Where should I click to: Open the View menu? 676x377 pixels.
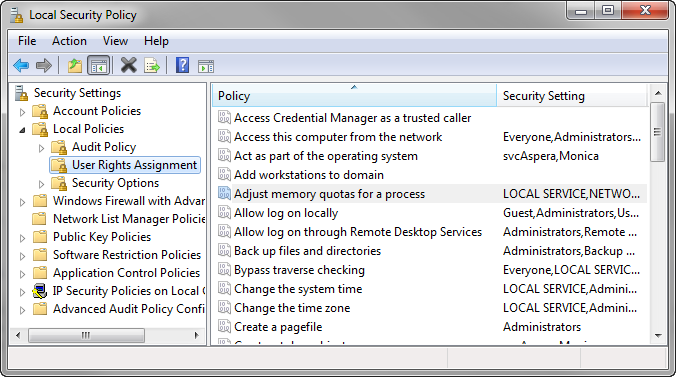tap(115, 41)
